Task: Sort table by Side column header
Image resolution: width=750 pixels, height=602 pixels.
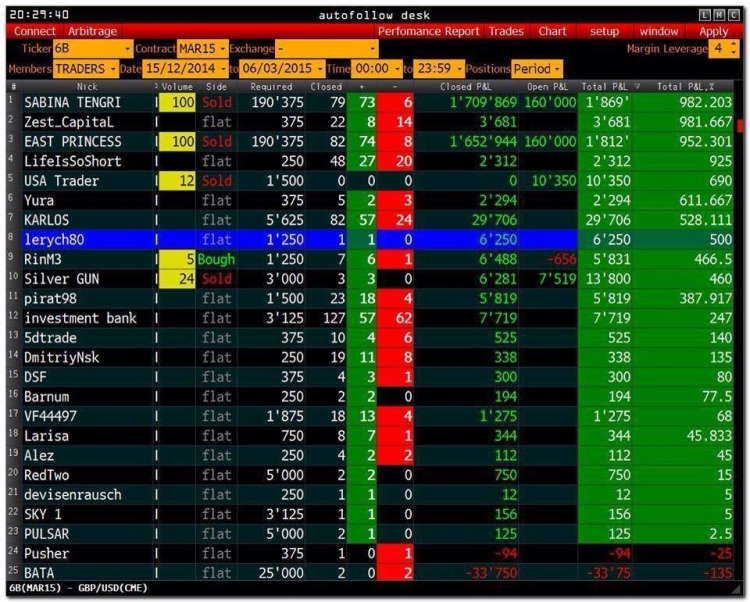Action: pos(216,87)
